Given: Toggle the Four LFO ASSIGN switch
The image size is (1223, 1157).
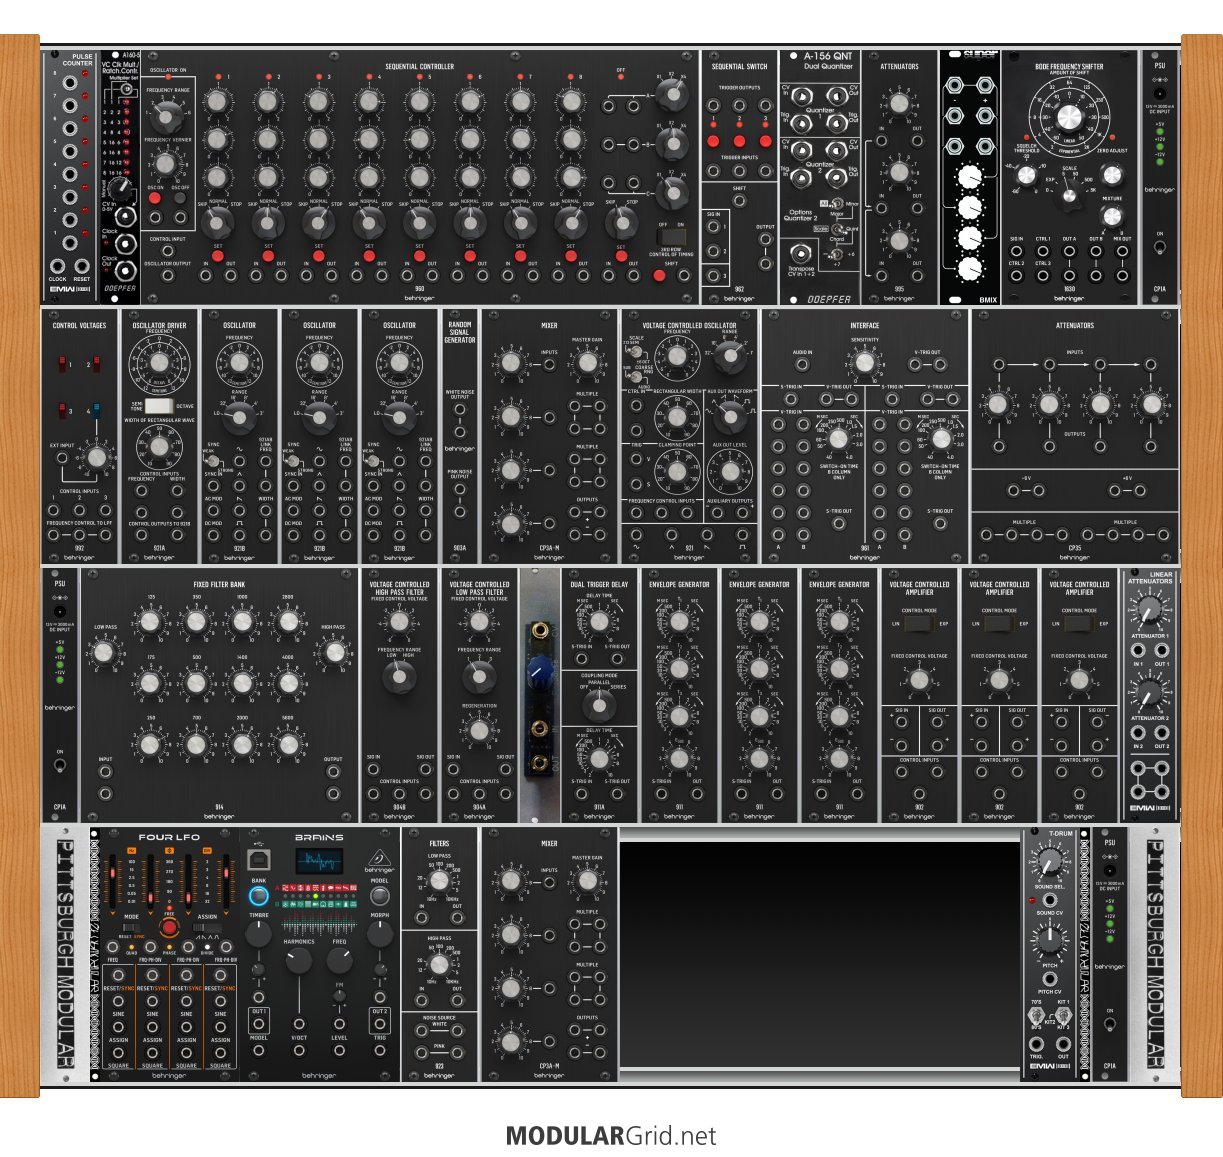Looking at the screenshot, I should click(207, 928).
